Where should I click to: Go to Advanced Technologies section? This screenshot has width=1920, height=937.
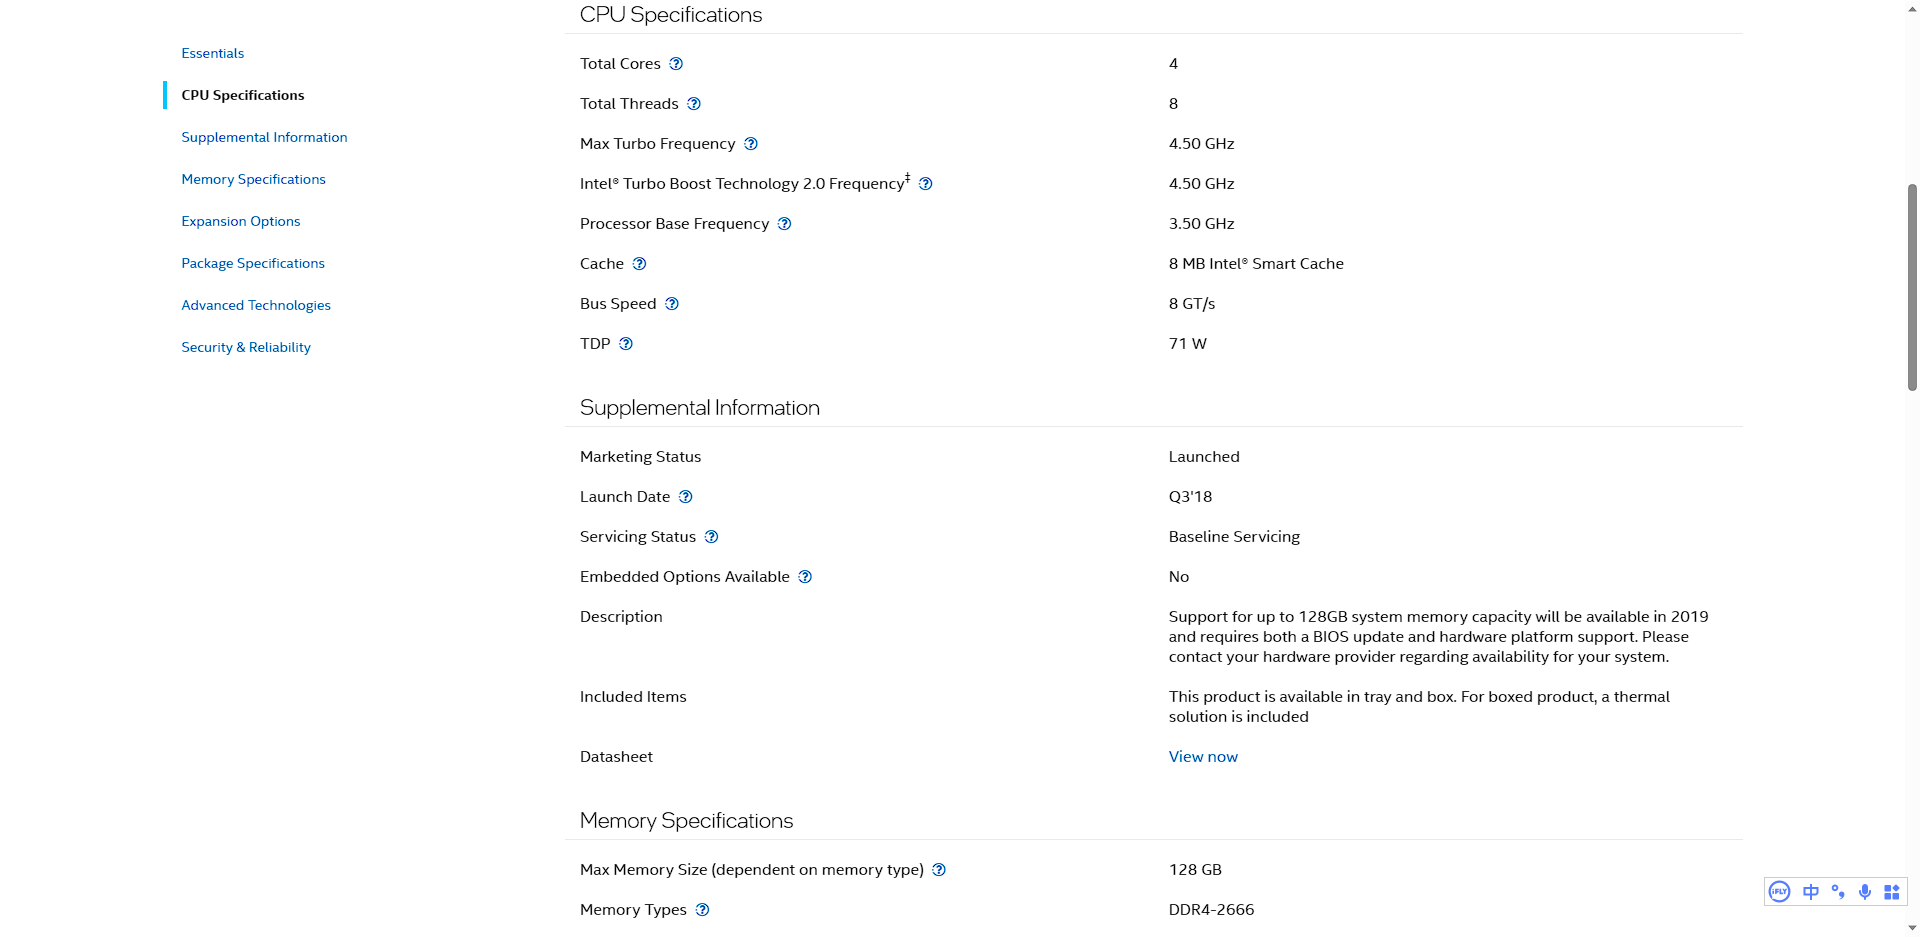256,305
